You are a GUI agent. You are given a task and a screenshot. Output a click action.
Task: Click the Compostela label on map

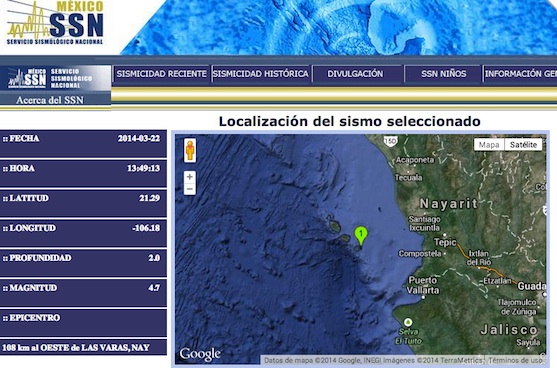(x=420, y=254)
